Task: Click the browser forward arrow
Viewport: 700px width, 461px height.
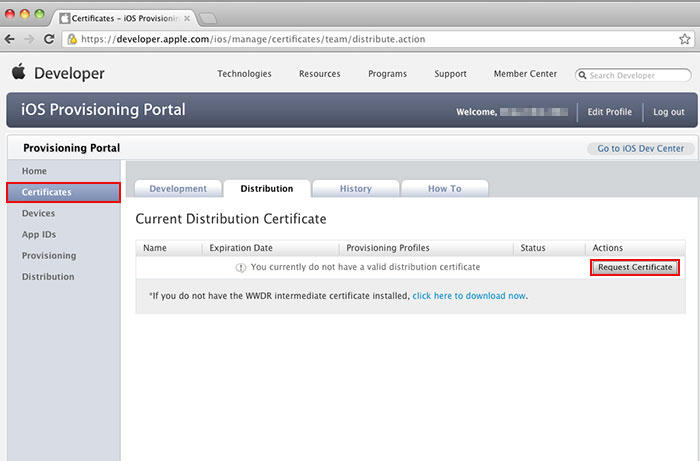Action: click(x=29, y=39)
